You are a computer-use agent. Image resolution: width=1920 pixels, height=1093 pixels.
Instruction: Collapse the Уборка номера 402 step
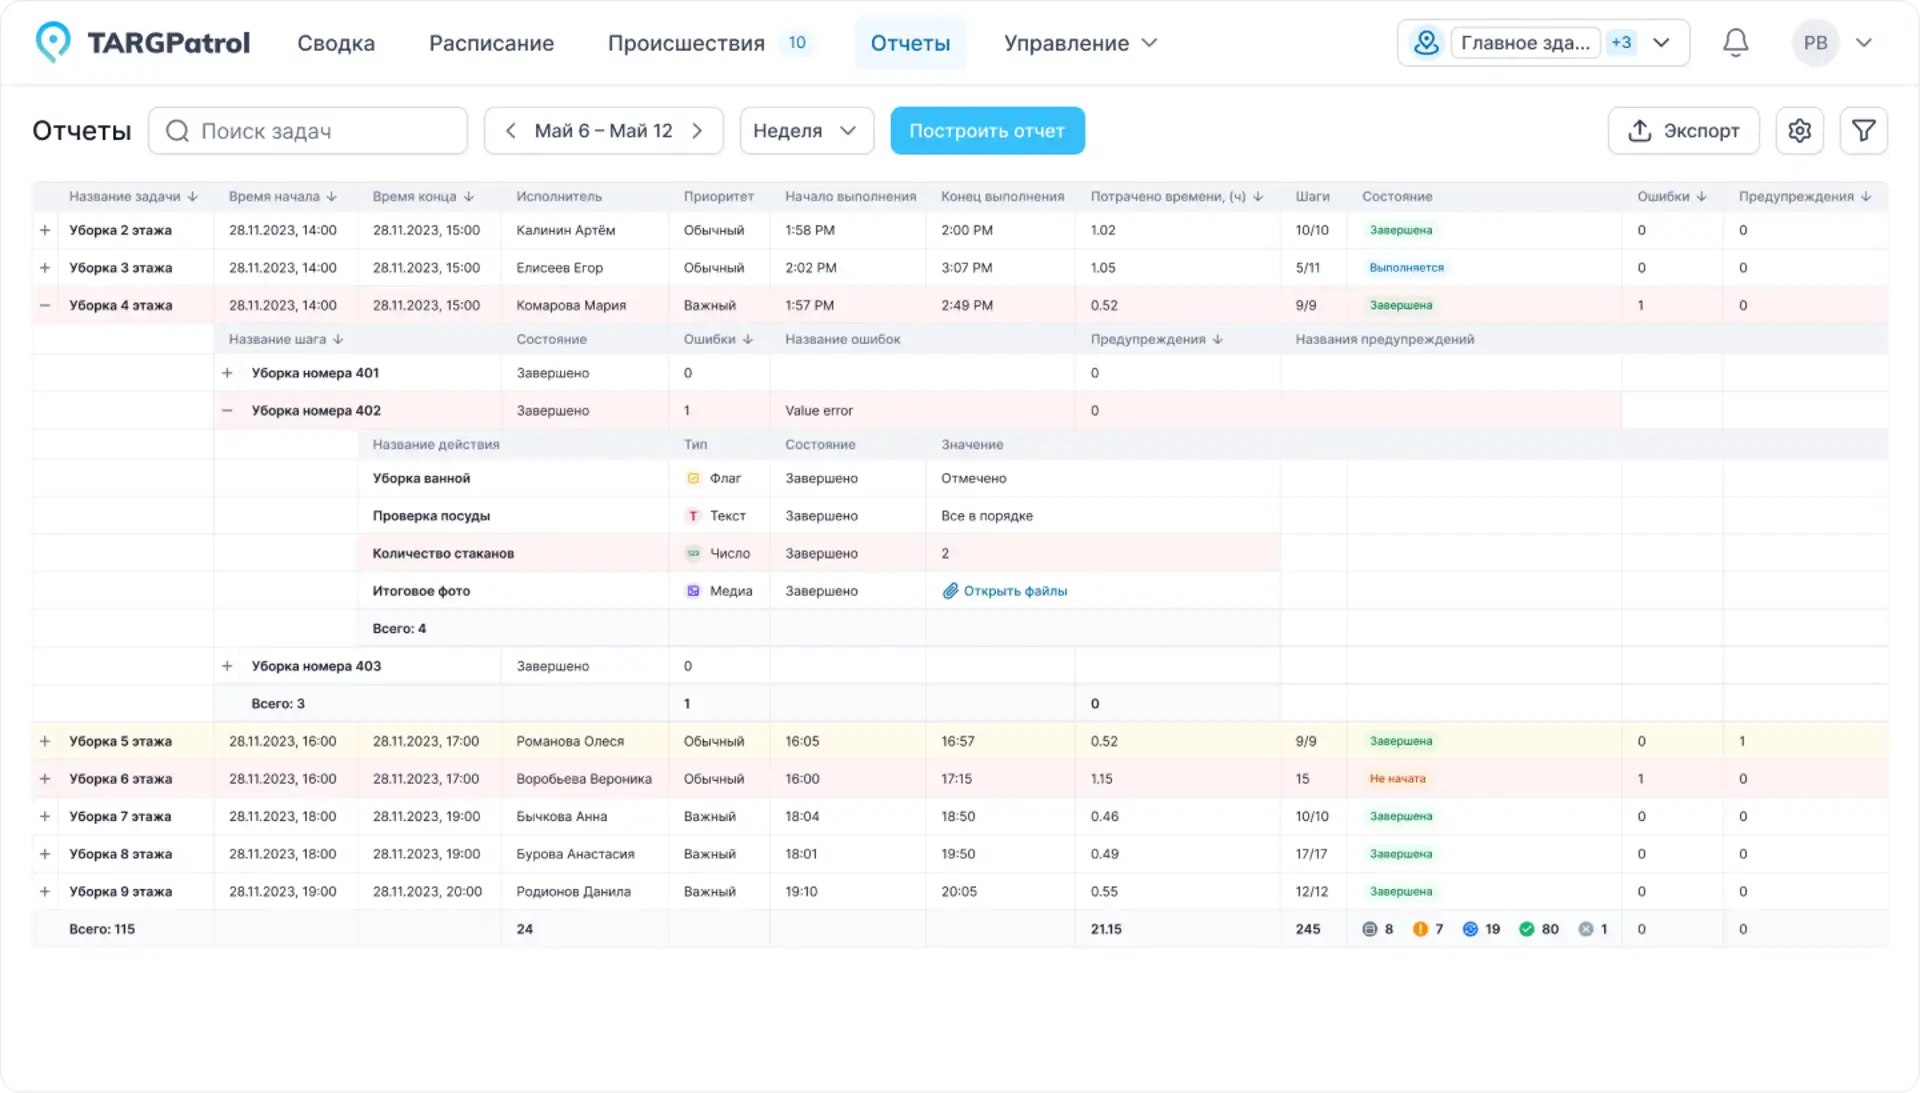click(228, 410)
